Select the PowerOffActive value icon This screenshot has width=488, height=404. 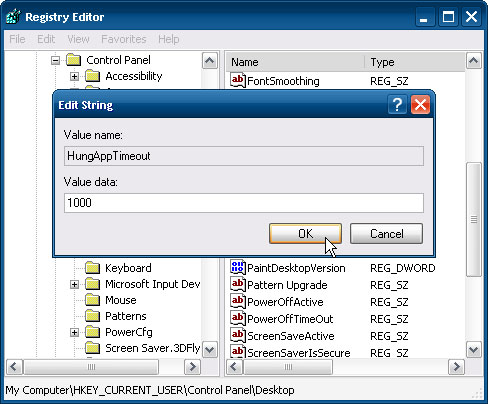pyautogui.click(x=238, y=301)
